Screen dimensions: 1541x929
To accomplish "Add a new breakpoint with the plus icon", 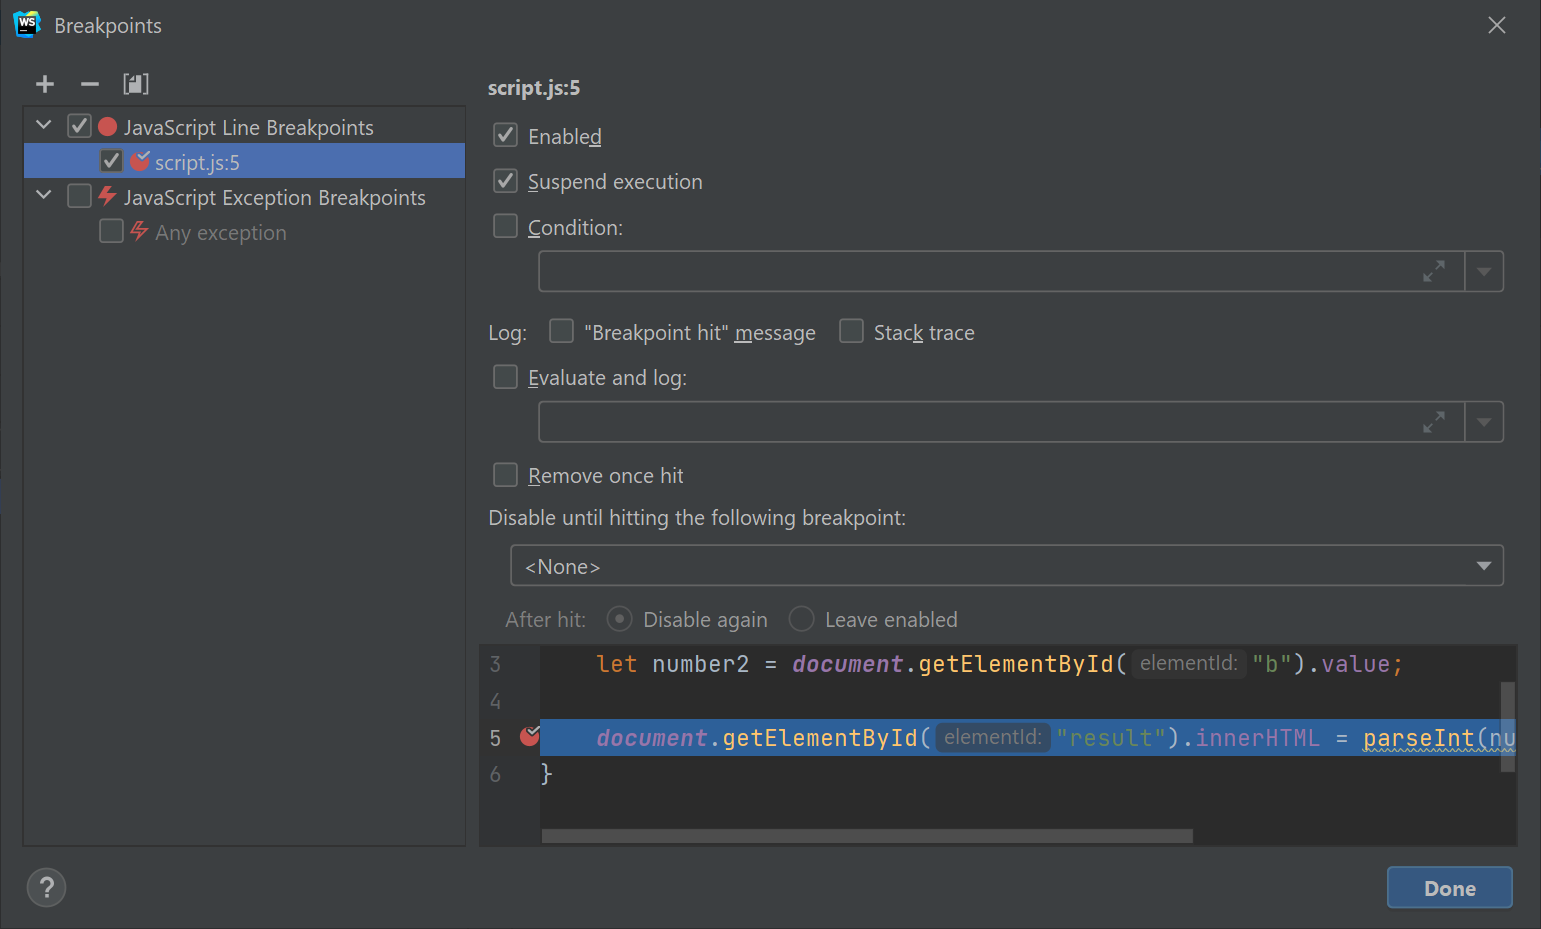I will pyautogui.click(x=44, y=84).
